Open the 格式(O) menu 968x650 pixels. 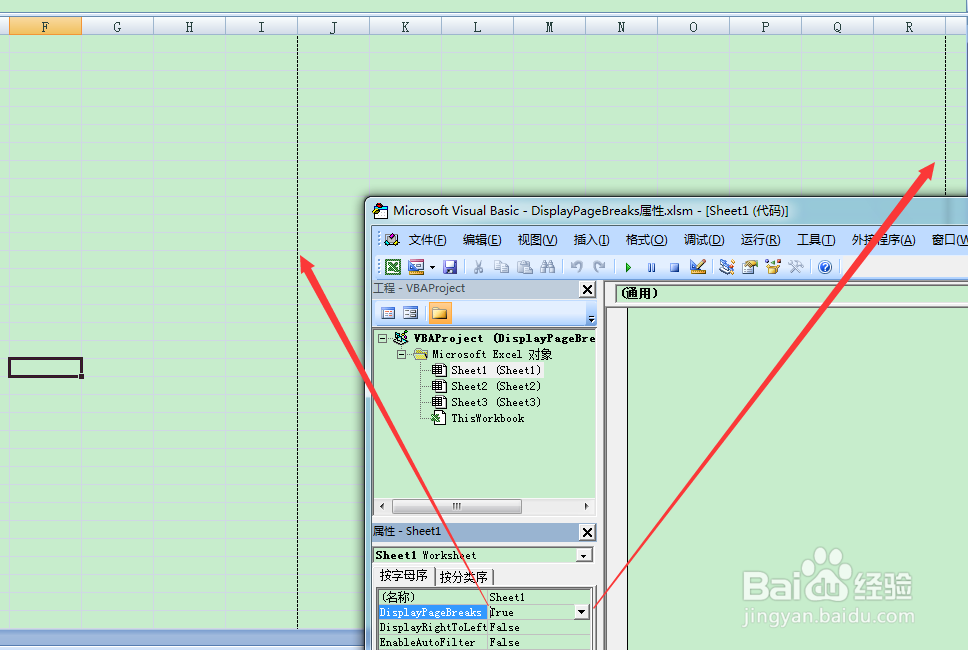(x=646, y=240)
